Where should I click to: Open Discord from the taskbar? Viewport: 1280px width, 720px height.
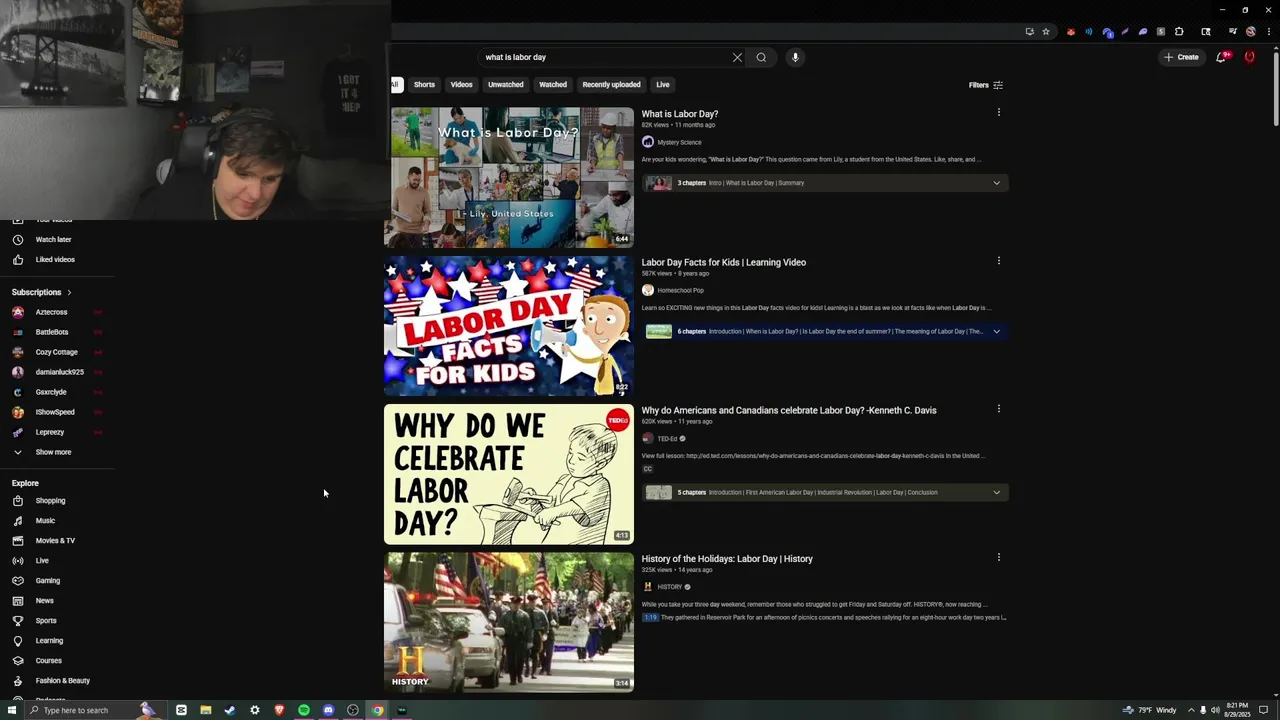click(328, 710)
